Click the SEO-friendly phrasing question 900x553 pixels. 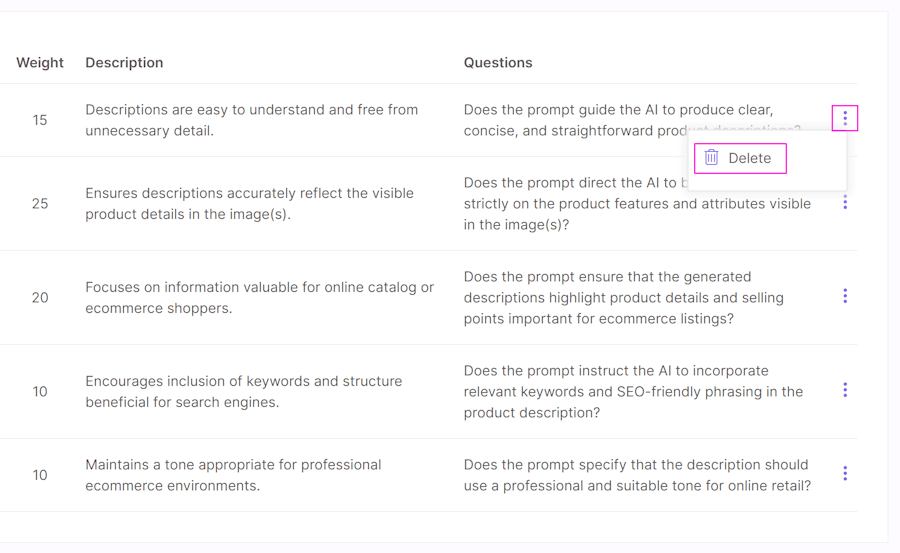tap(633, 392)
